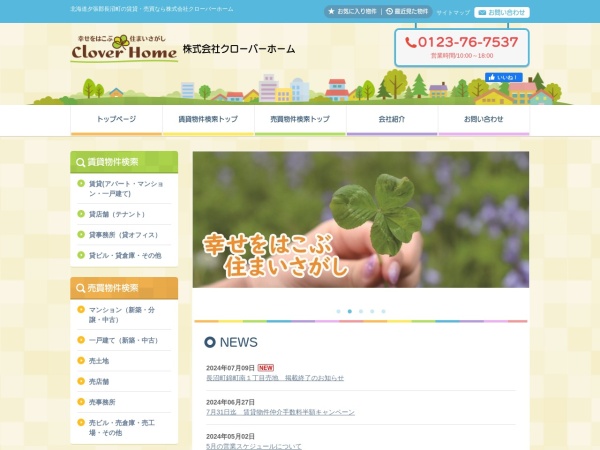The image size is (600, 450).
Task: Open 賃貸物件検索トップ menu tab
Action: (x=208, y=119)
